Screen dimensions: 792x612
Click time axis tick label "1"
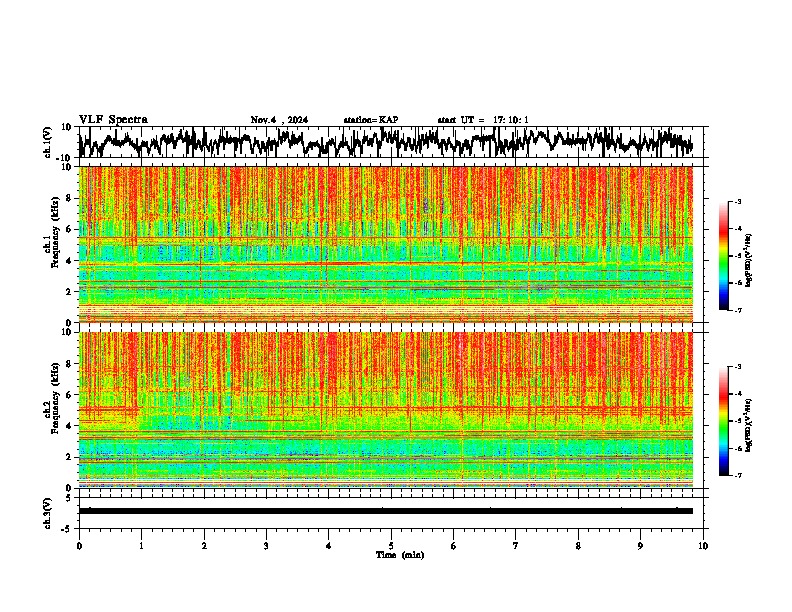141,546
